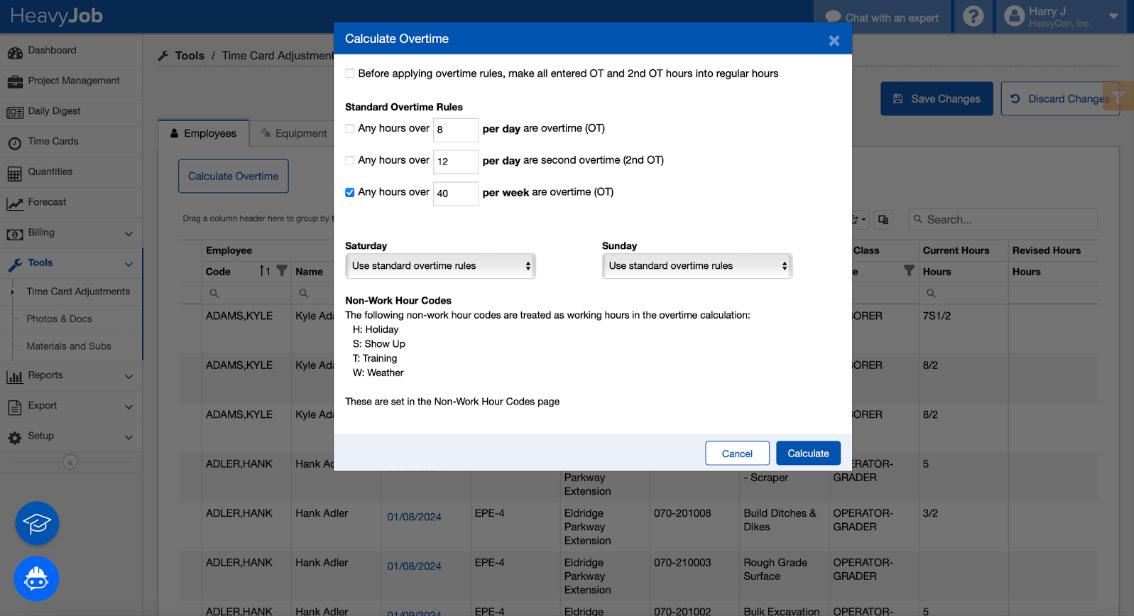Open Quantities grid icon
Screen dimensions: 1134x616
point(14,174)
